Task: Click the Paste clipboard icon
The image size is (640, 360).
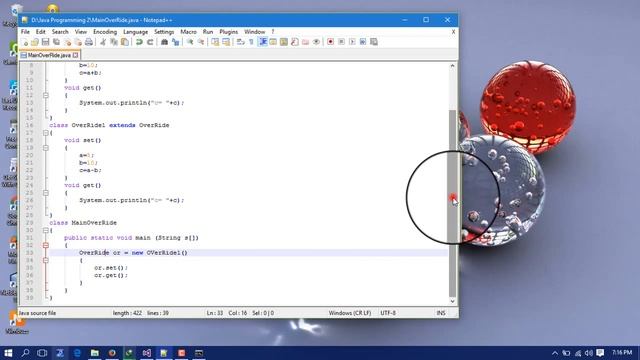Action: tap(124, 42)
